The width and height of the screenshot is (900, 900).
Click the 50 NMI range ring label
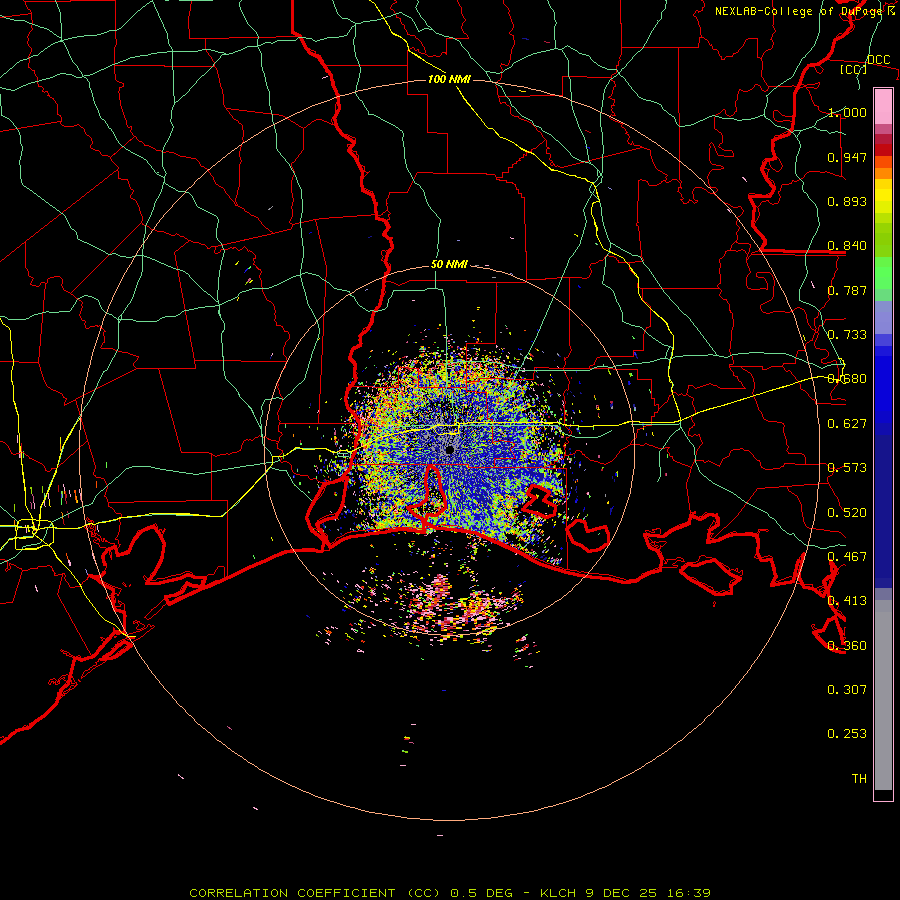pyautogui.click(x=449, y=264)
